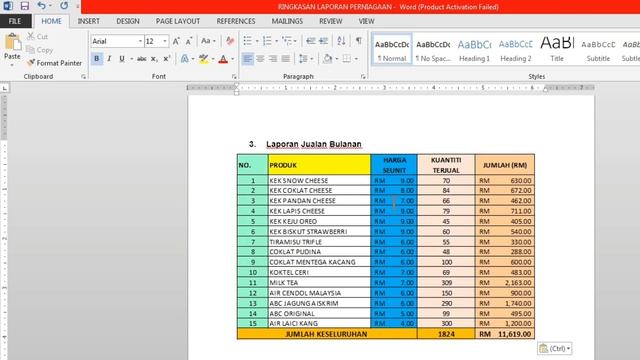Toggle strikethrough text
640x360 pixels.
[x=141, y=59]
